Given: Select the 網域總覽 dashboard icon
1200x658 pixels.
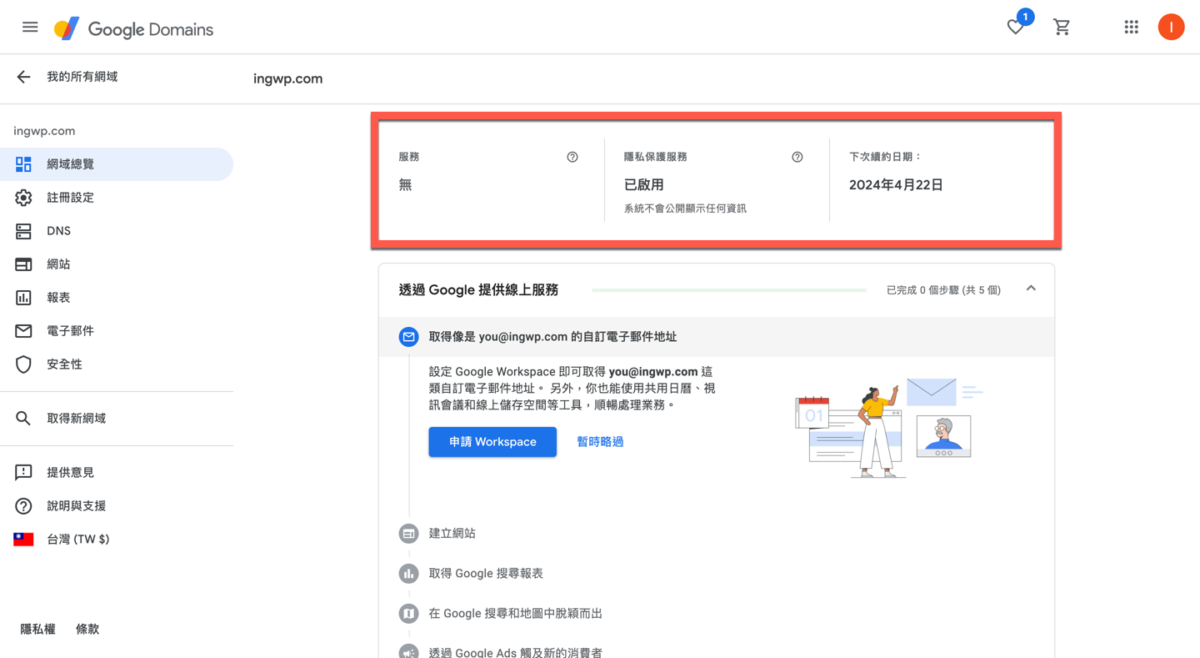Looking at the screenshot, I should [23, 164].
